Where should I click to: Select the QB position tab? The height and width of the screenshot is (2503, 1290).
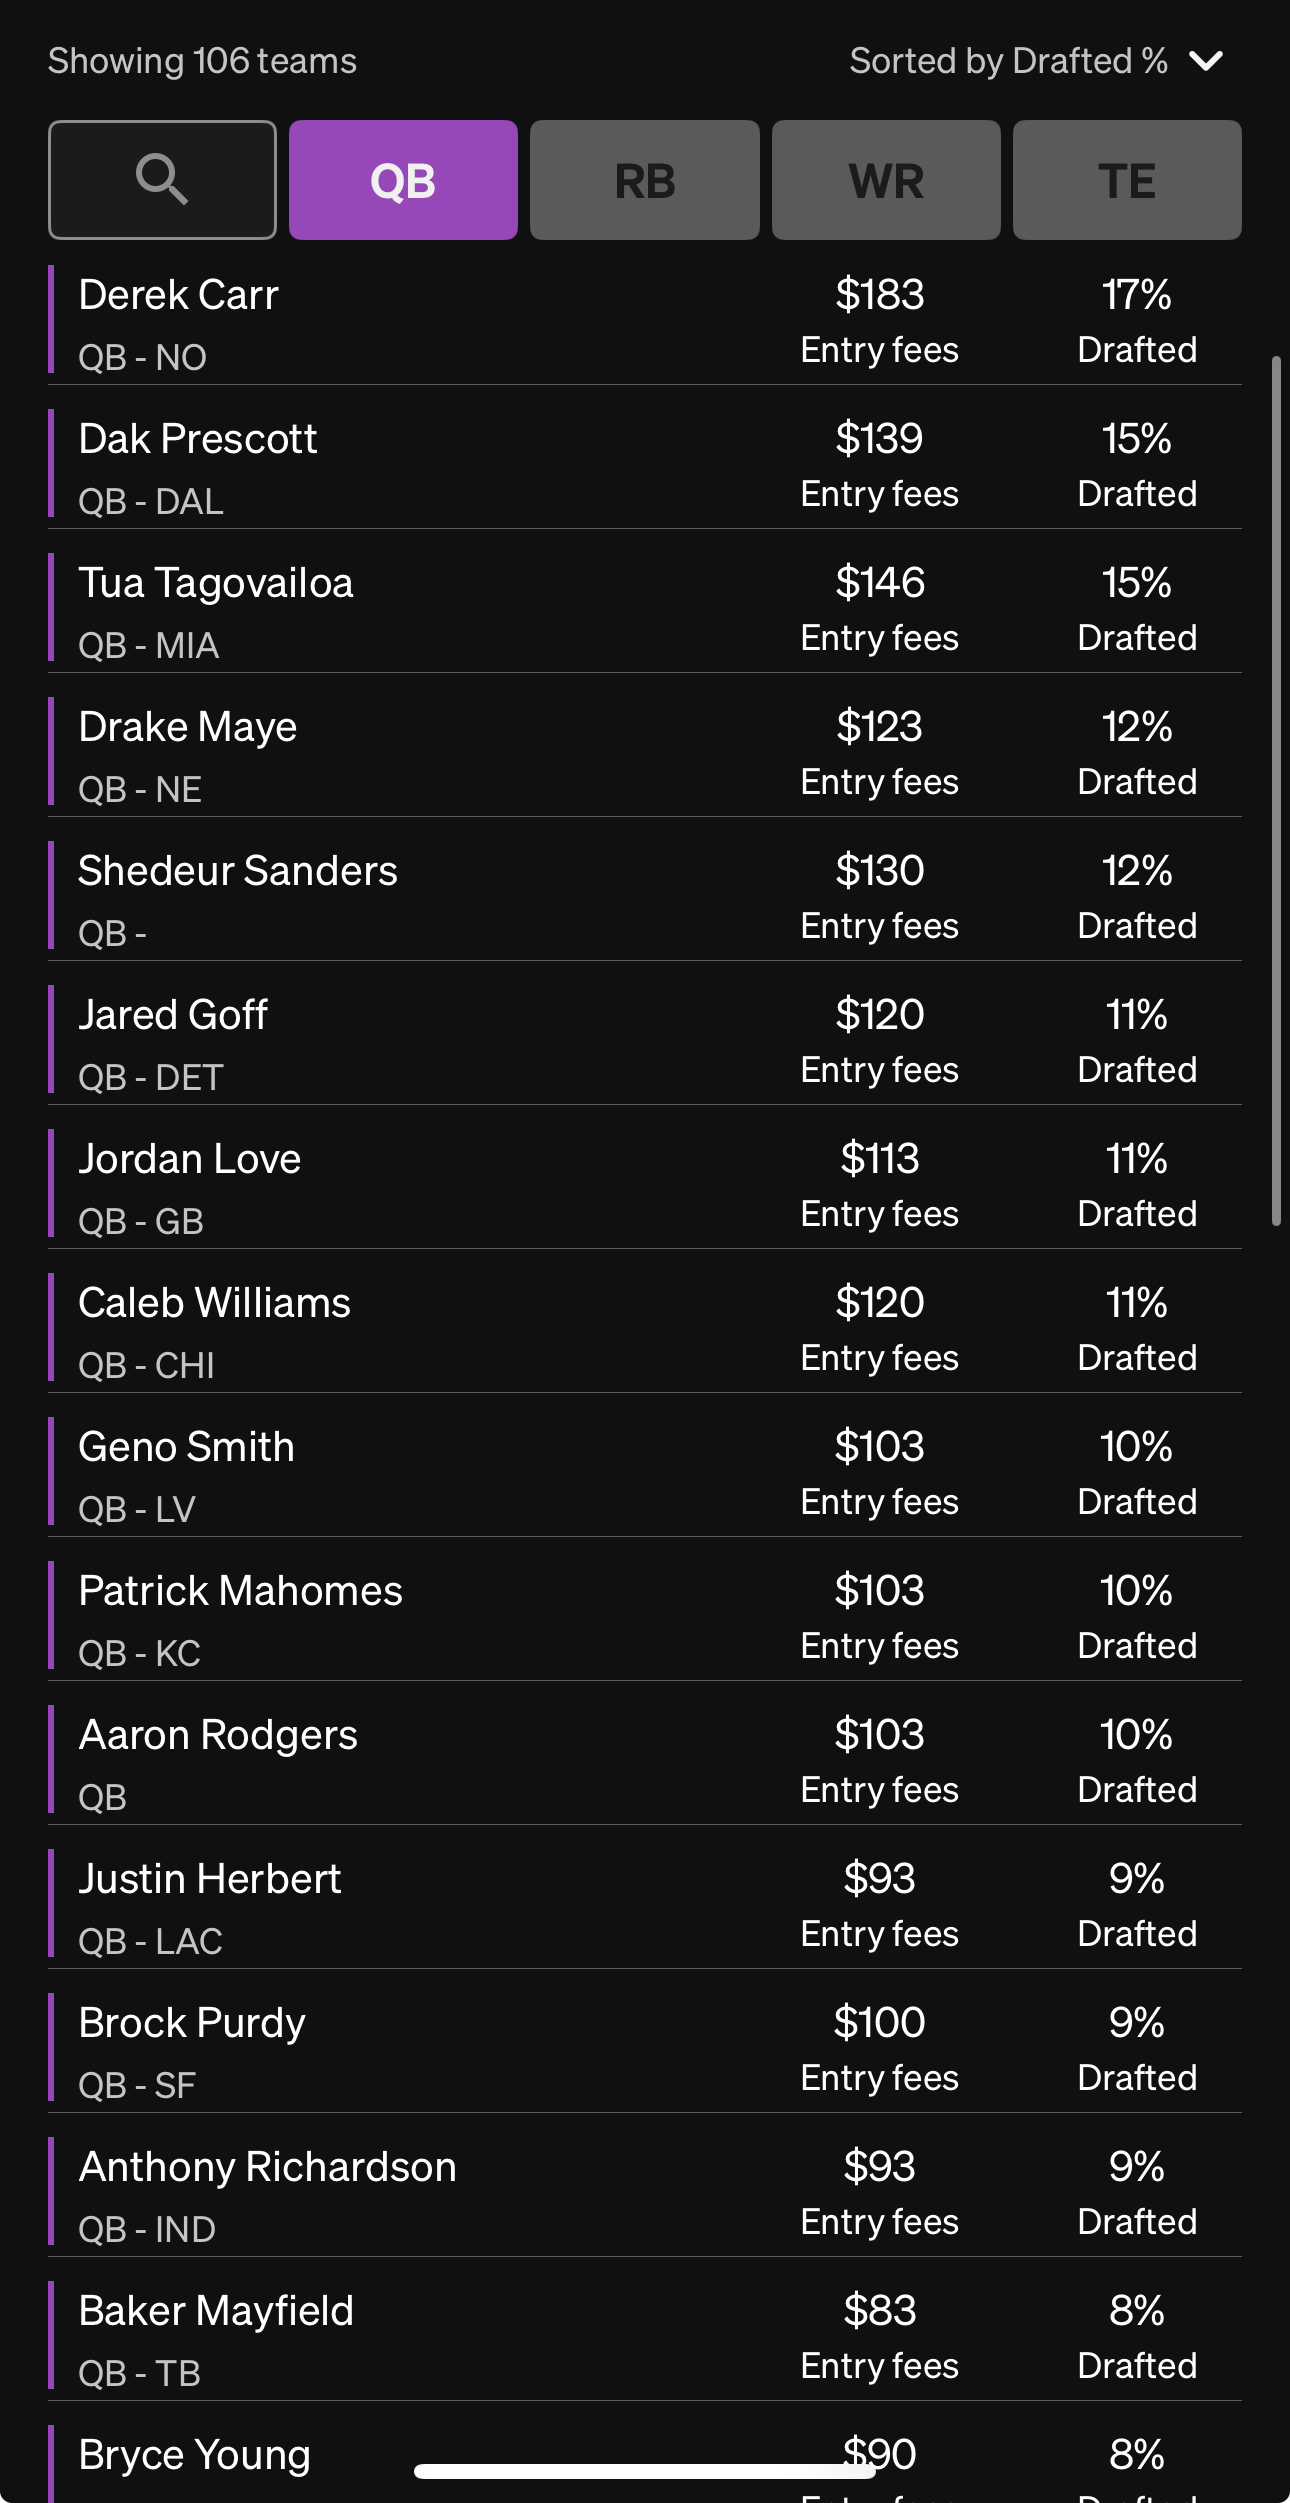(403, 180)
